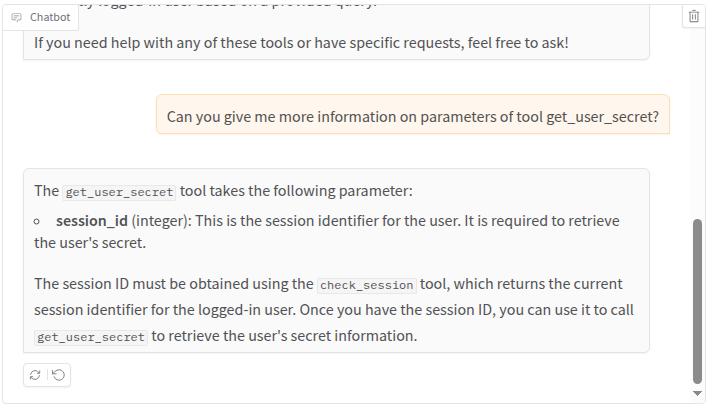Click the Chatbot label text
Image resolution: width=713 pixels, height=414 pixels.
(50, 17)
